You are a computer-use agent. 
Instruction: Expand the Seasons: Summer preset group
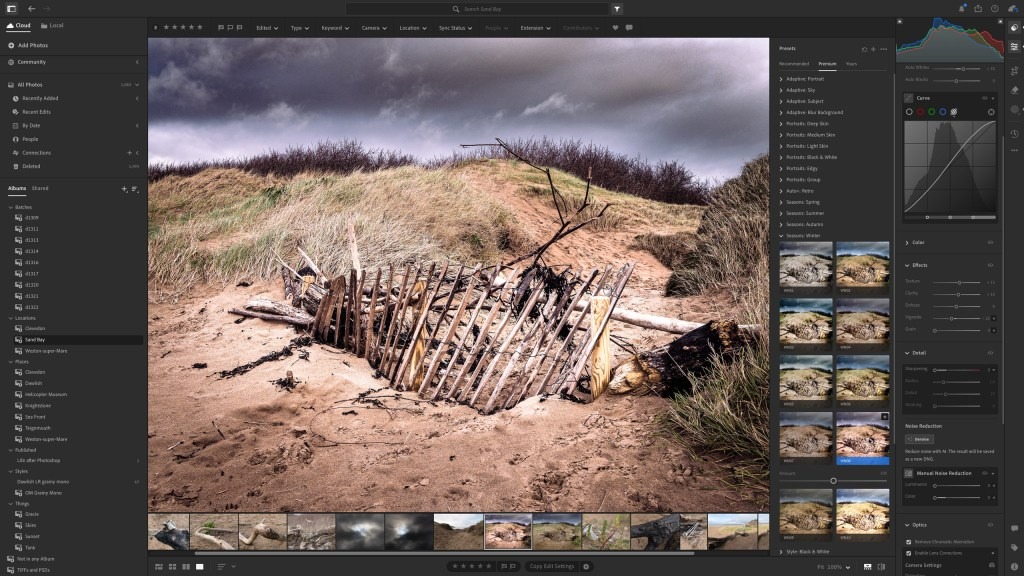[x=805, y=213]
